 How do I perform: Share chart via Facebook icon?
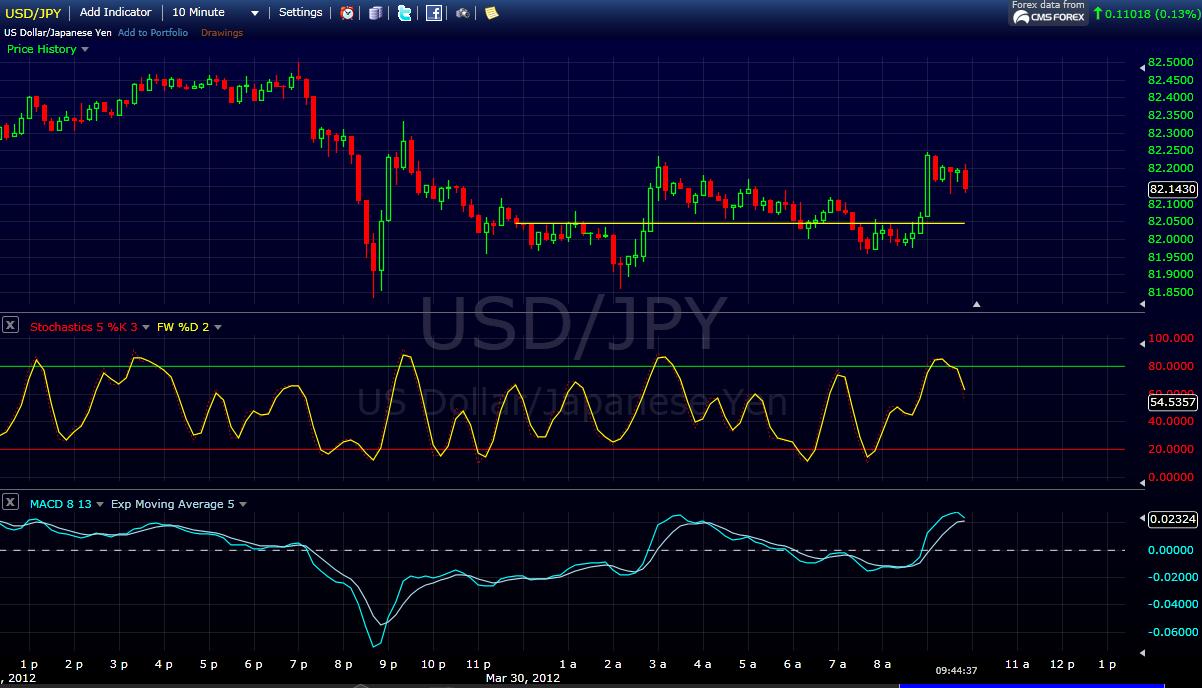434,13
